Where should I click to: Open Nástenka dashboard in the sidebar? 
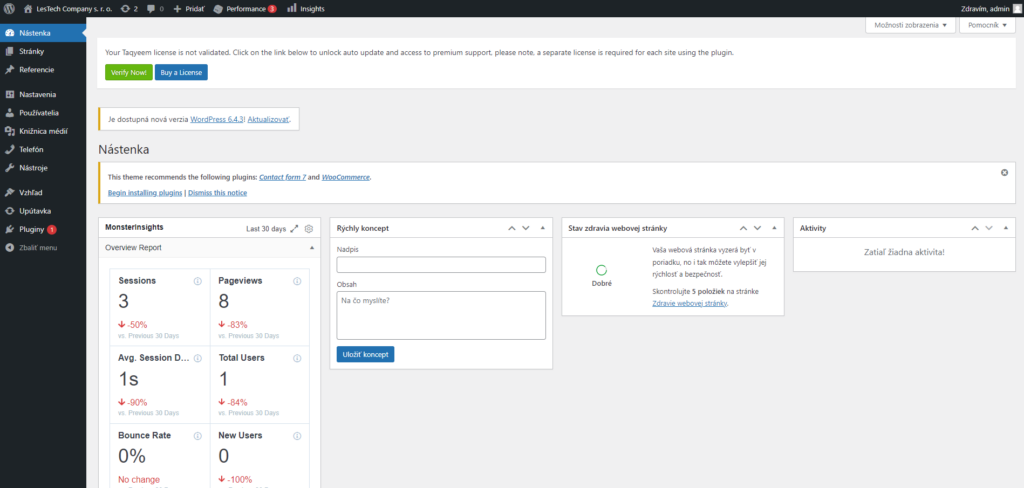point(42,33)
